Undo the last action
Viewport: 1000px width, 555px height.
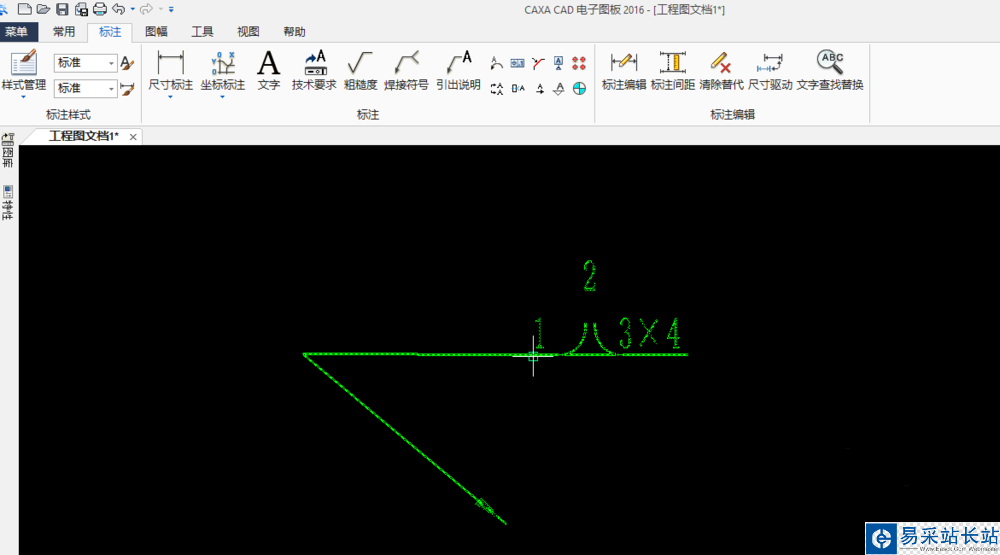pos(119,9)
